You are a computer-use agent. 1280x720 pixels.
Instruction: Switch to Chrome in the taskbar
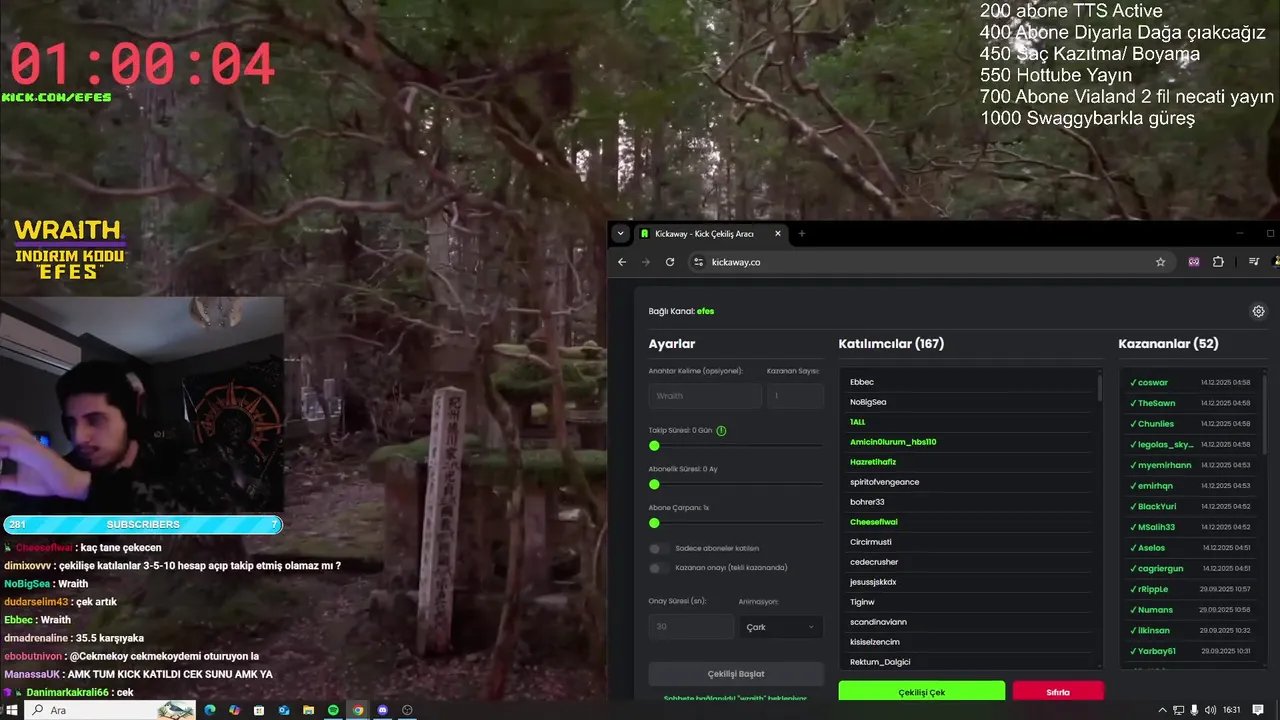(x=358, y=710)
